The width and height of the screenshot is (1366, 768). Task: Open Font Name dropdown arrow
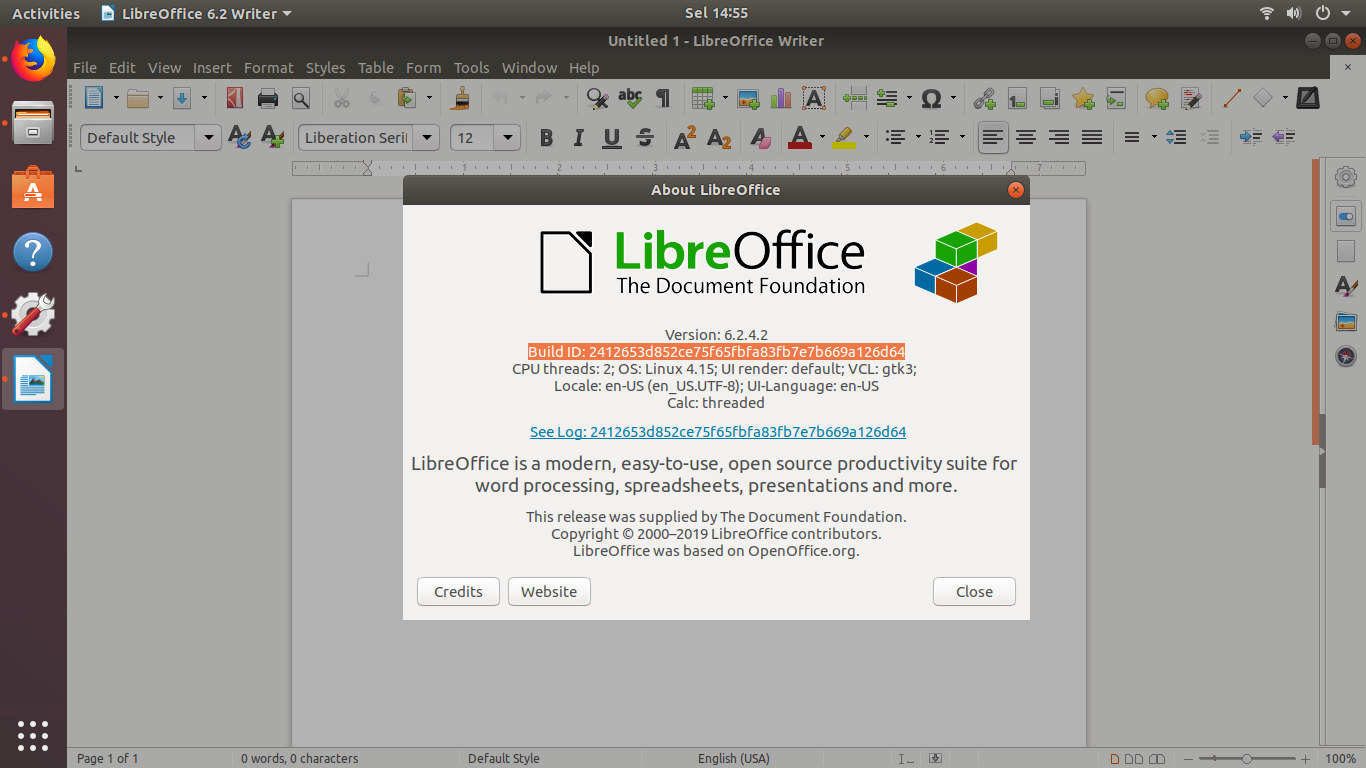pos(428,137)
